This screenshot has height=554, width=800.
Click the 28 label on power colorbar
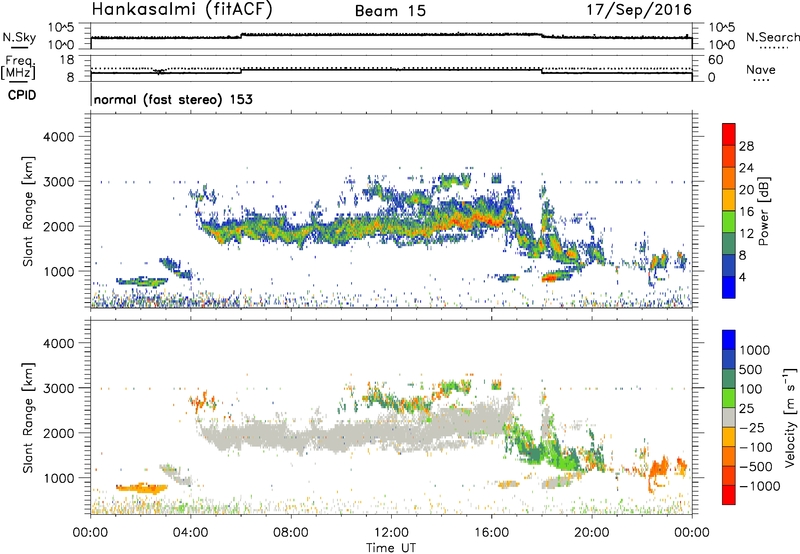[746, 146]
